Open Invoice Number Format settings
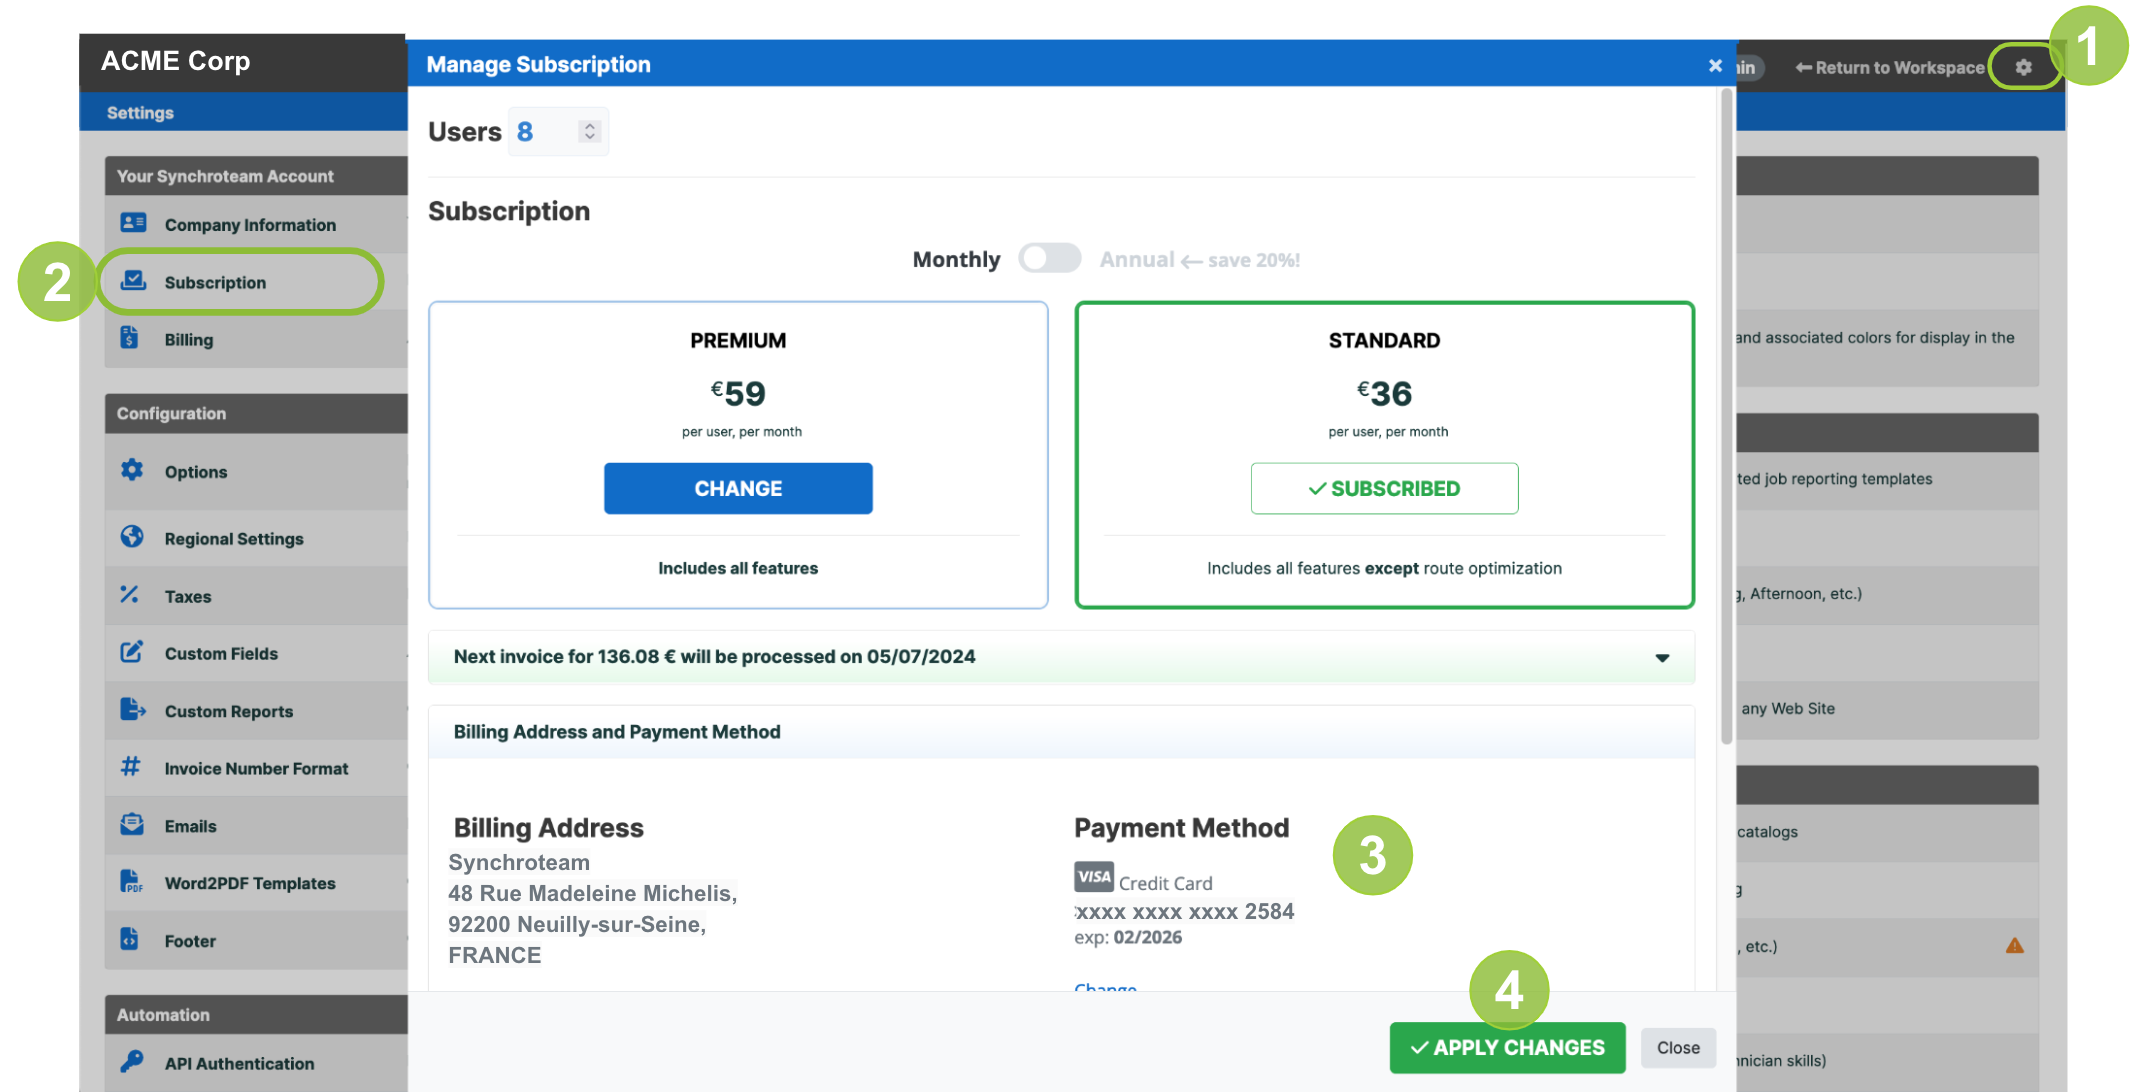 tap(256, 768)
